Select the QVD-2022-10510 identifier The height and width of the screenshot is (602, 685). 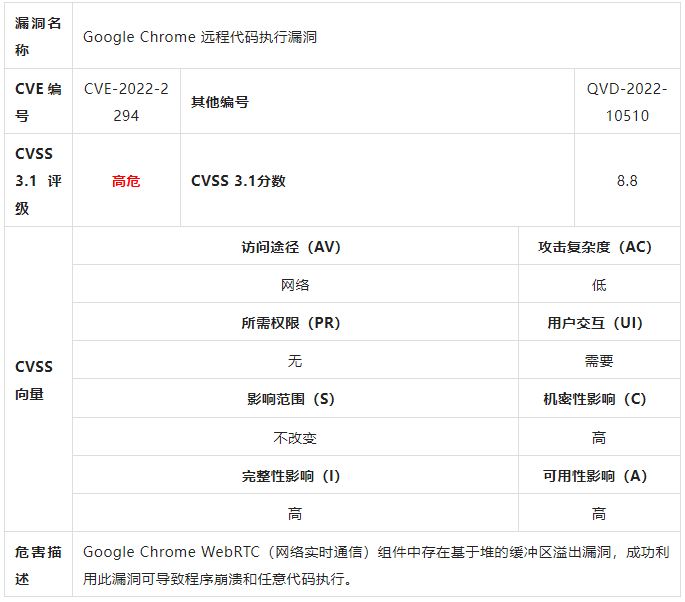627,102
